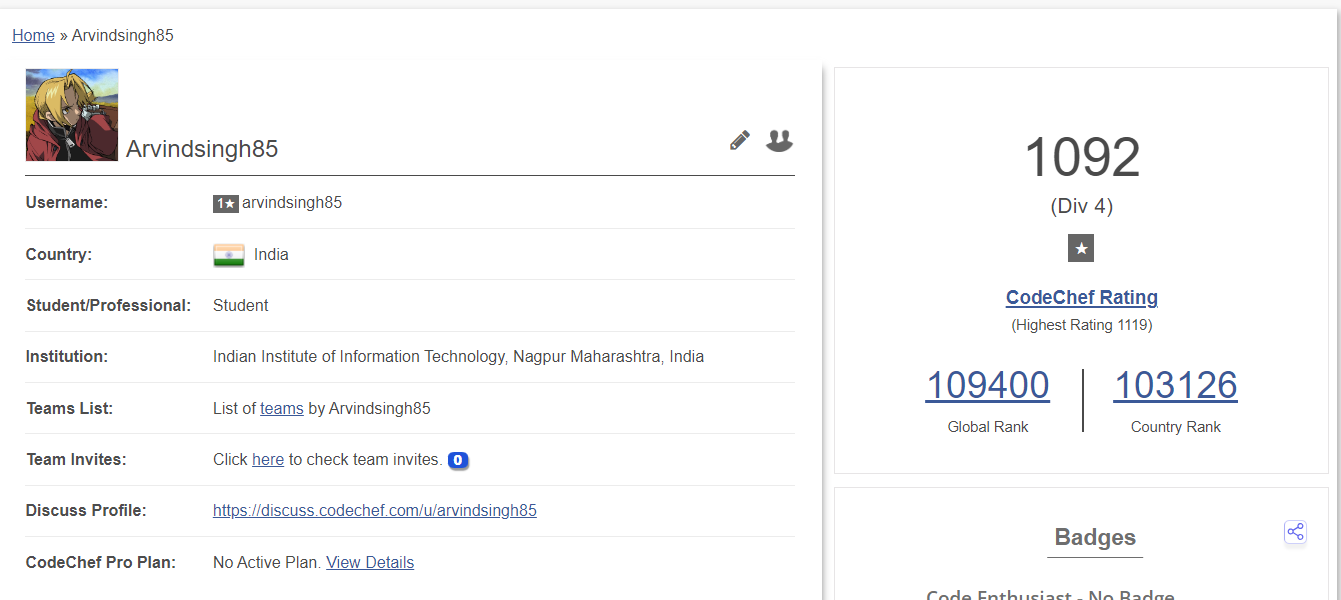Click the CodeChef Pro Plan: label
The width and height of the screenshot is (1341, 600).
coord(101,562)
